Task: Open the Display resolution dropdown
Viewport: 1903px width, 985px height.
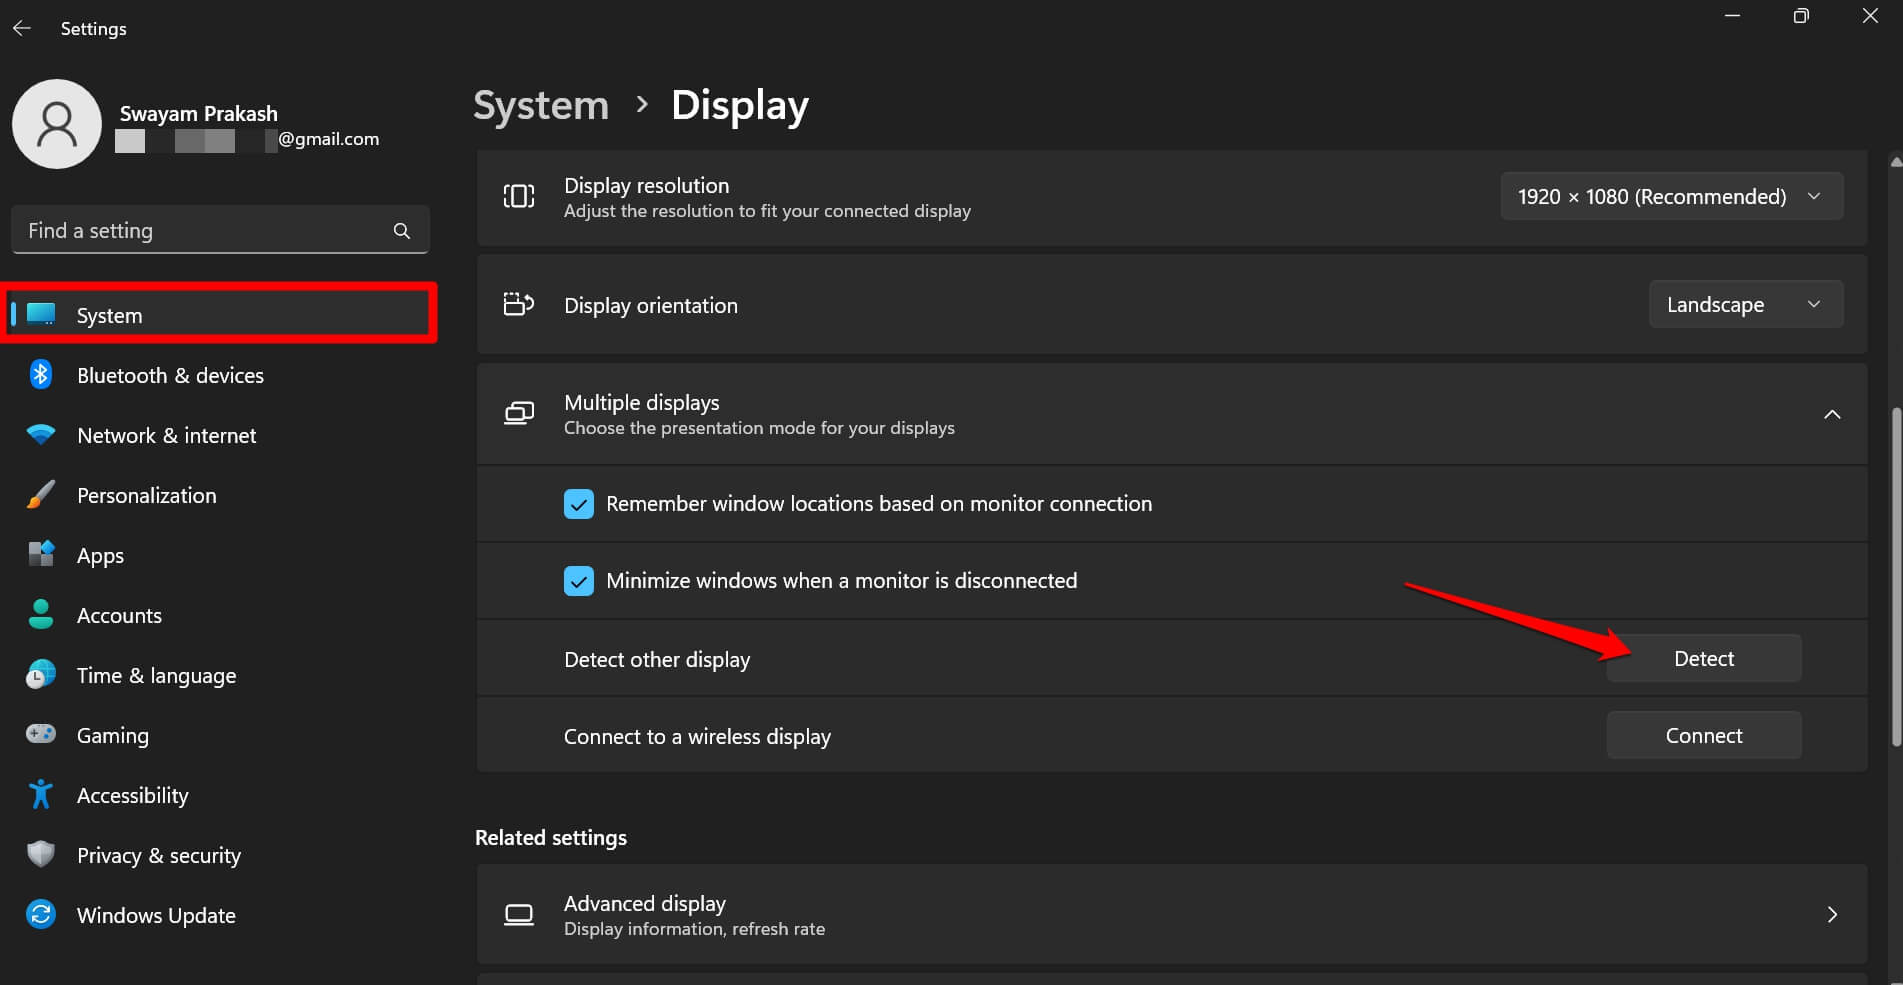Action: [1671, 196]
